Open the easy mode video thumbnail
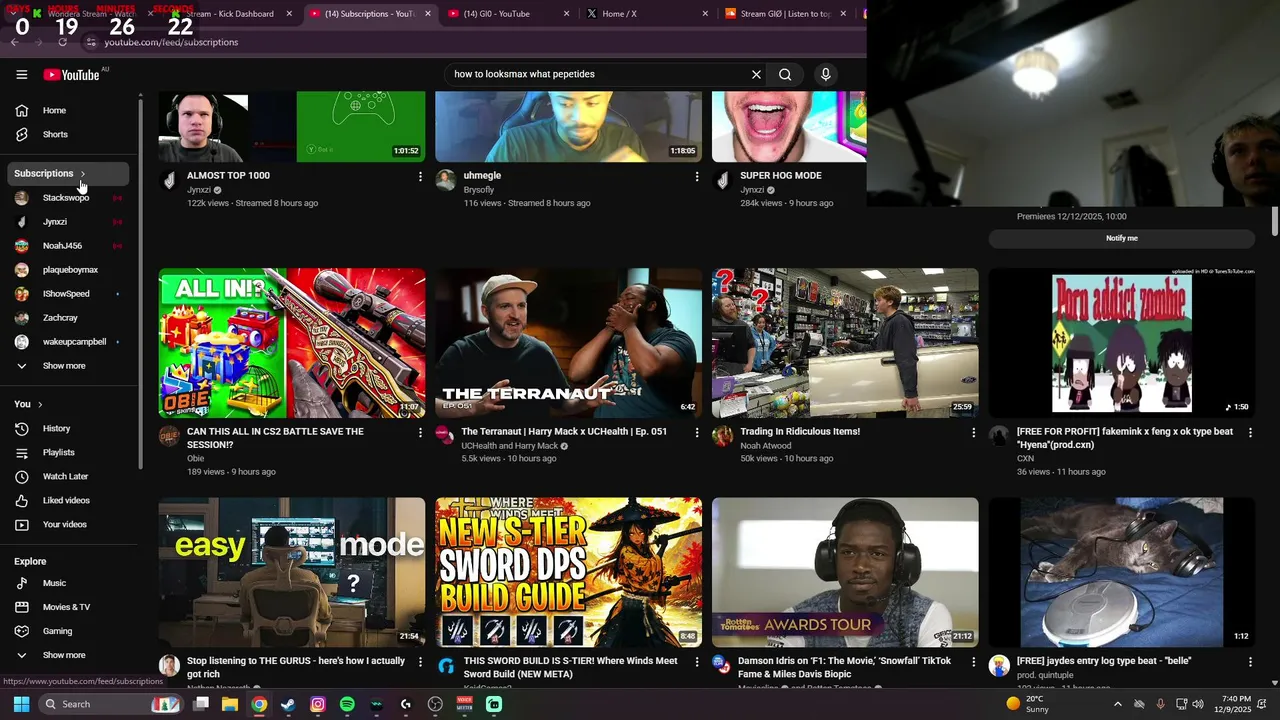1280x720 pixels. point(292,572)
